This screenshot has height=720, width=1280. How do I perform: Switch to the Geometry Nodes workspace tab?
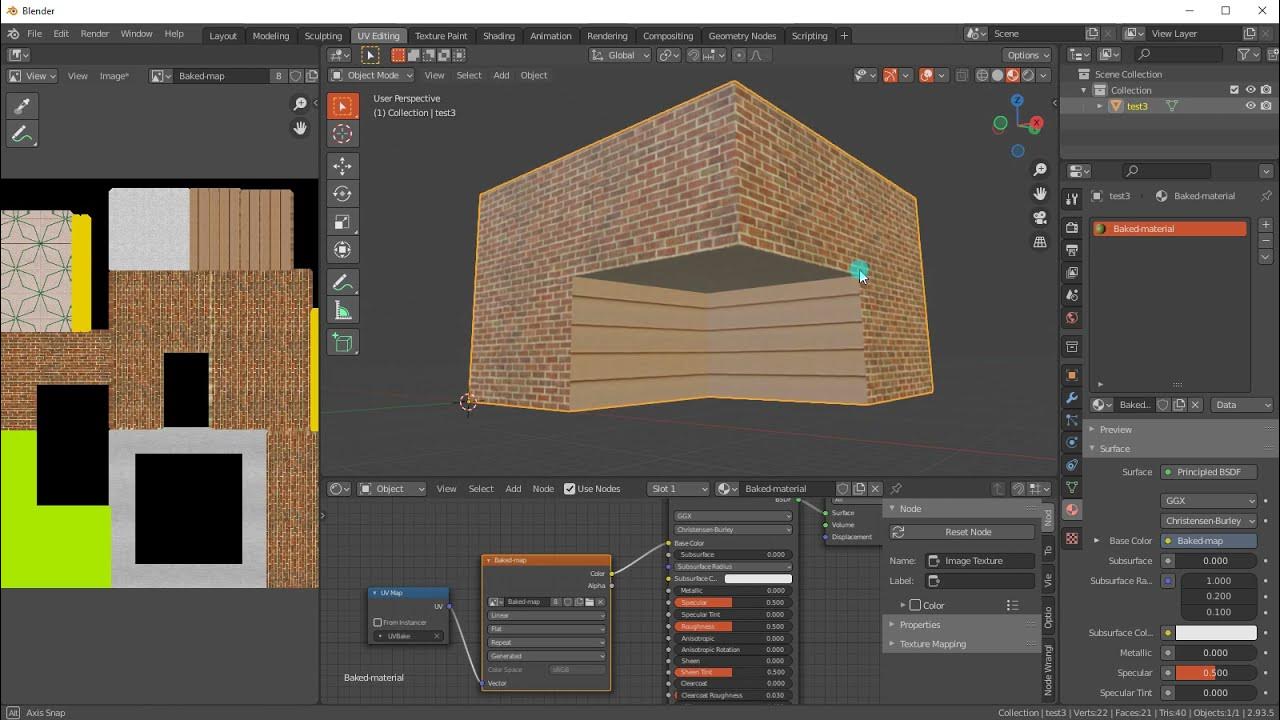click(742, 36)
